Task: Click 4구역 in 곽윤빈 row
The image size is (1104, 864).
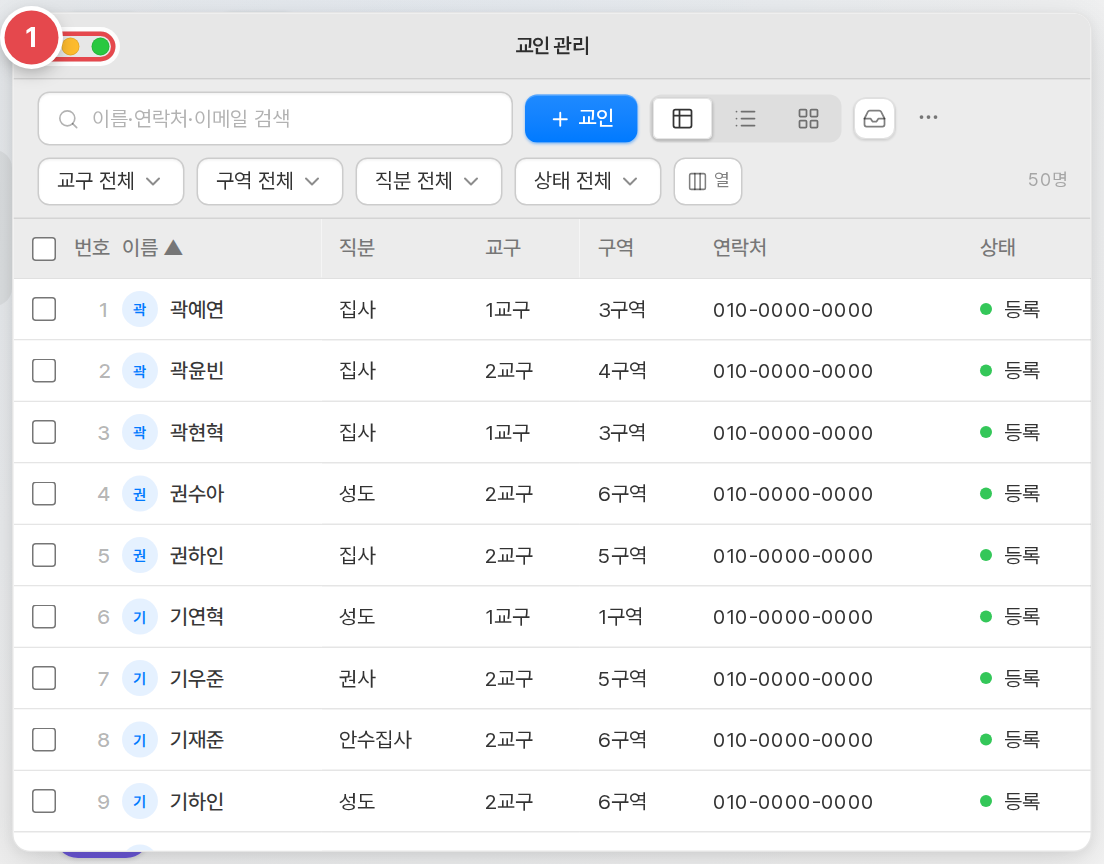Action: tap(622, 370)
